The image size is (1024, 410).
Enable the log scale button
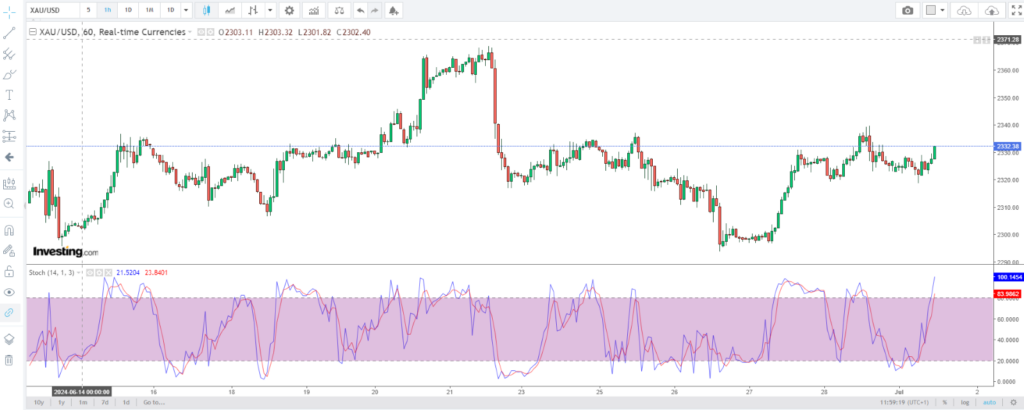click(x=965, y=403)
